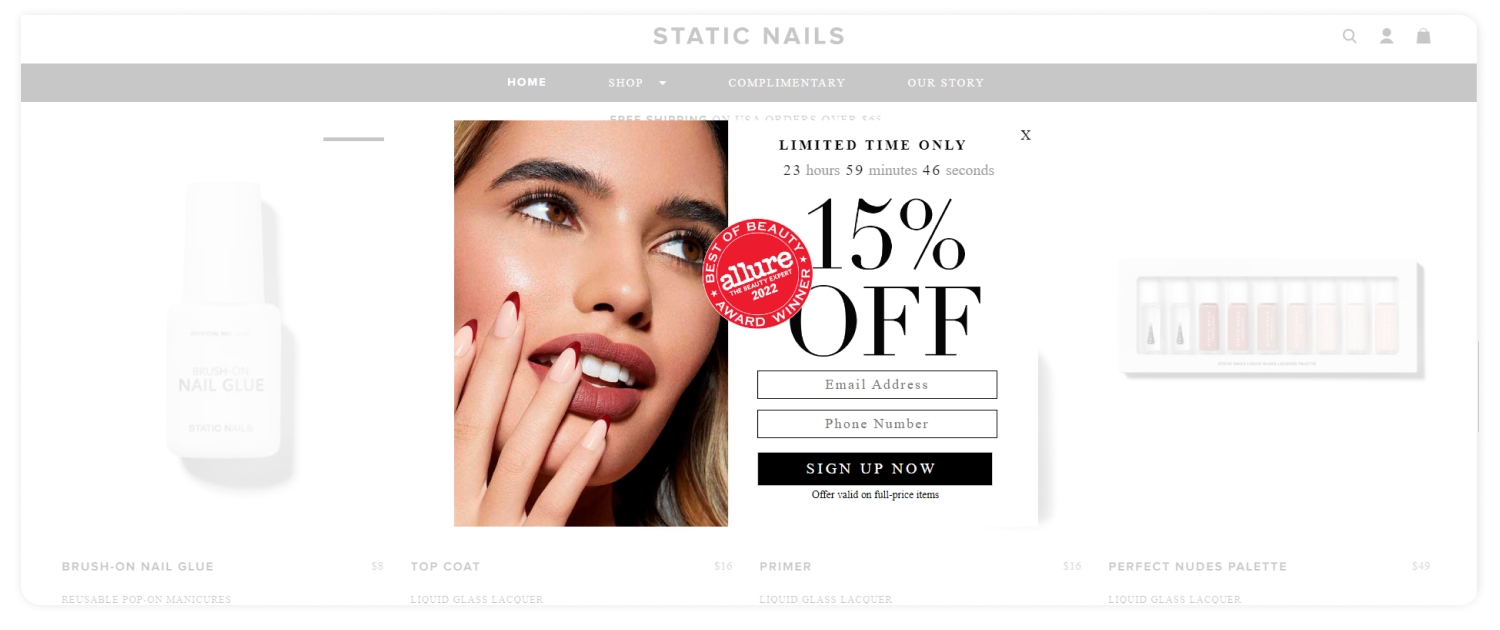
Task: Go to the Home menu item
Action: coord(527,82)
